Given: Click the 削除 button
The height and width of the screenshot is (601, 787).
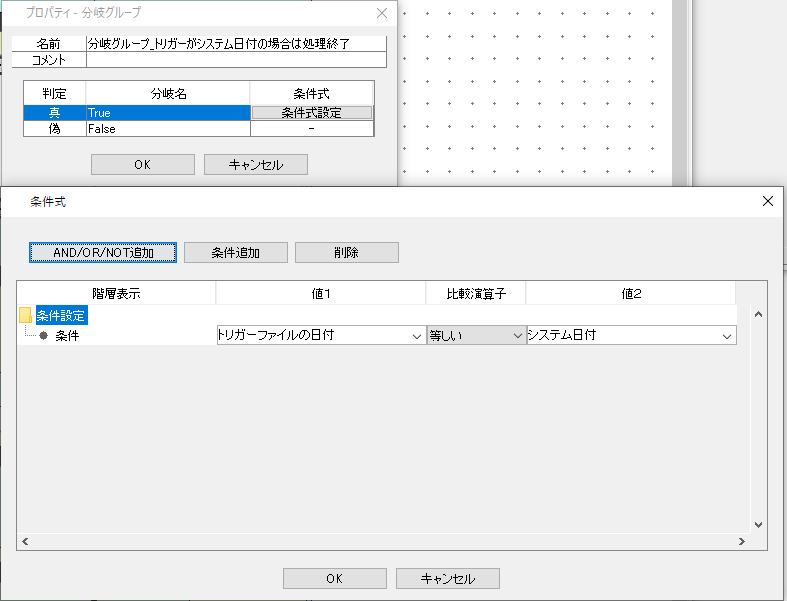Looking at the screenshot, I should [346, 252].
